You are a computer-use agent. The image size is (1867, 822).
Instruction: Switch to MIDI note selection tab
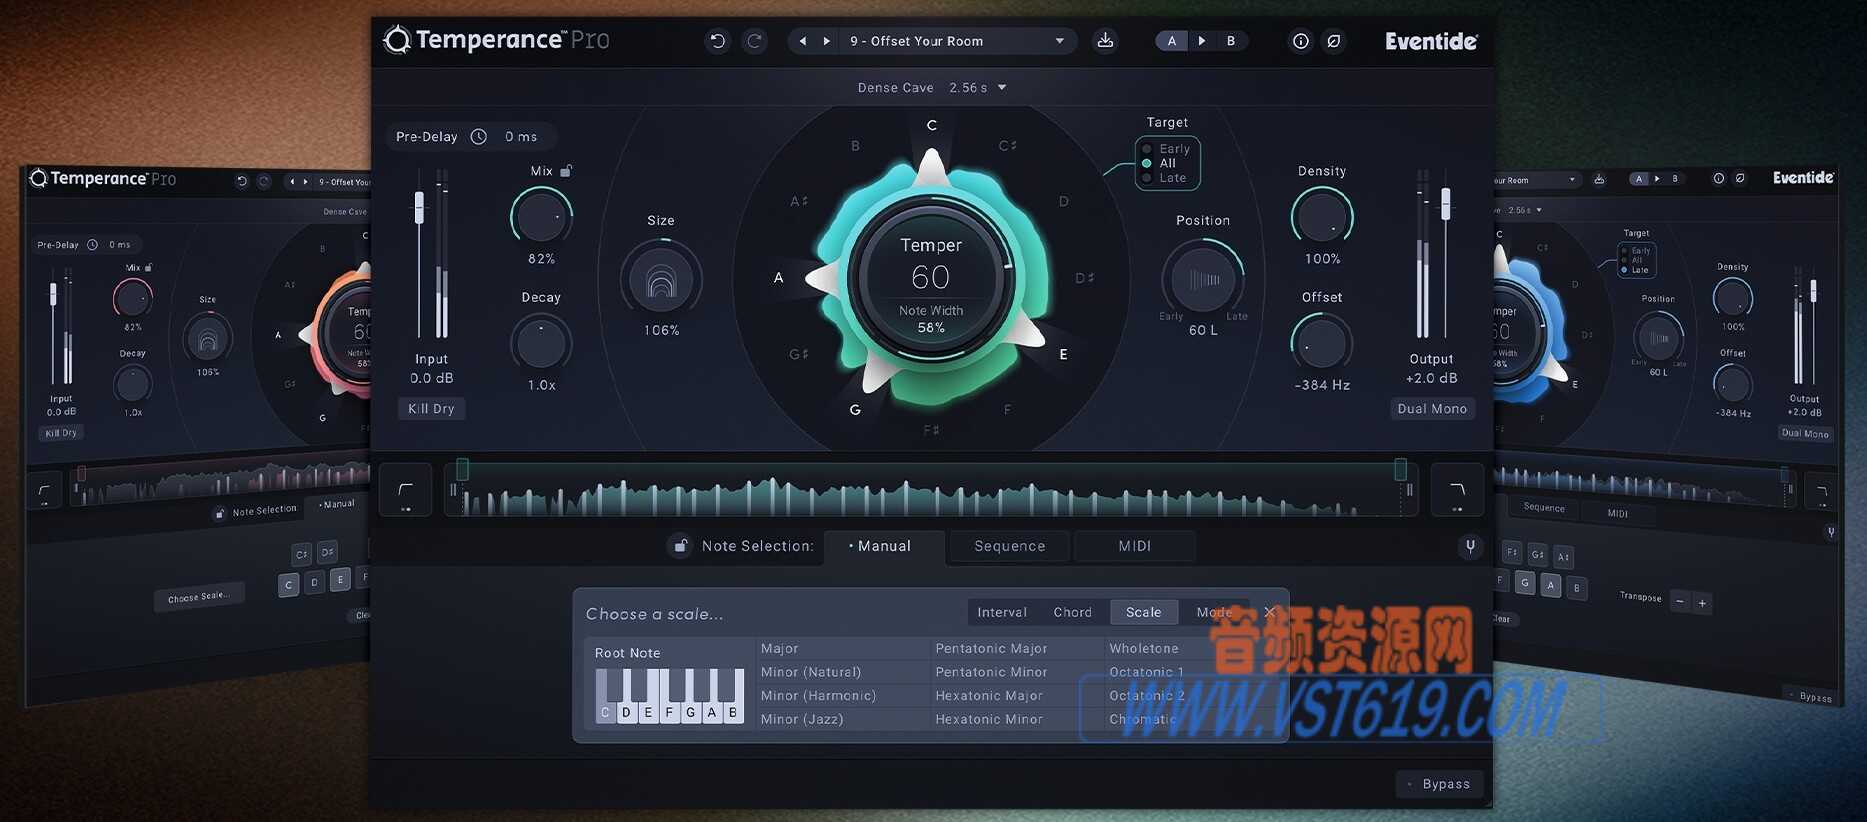[x=1134, y=546]
